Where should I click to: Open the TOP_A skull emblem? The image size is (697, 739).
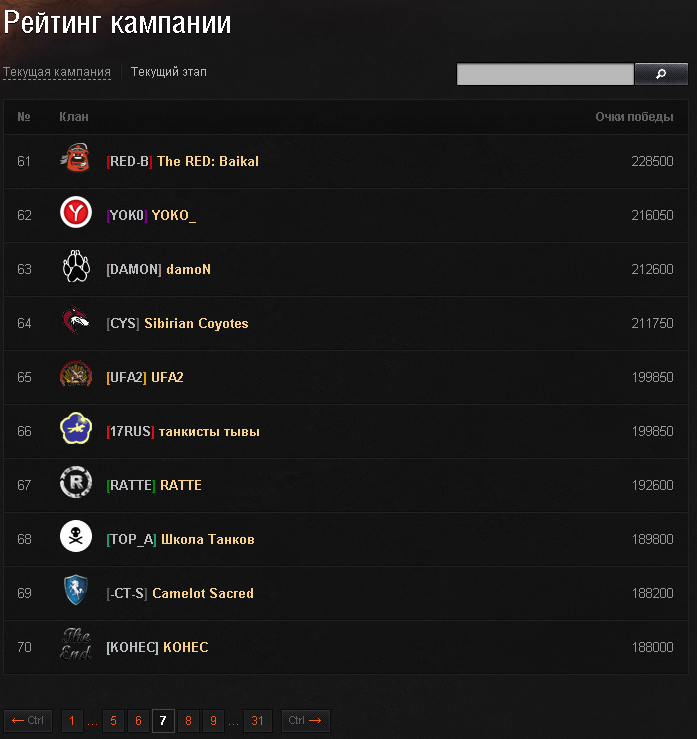(x=76, y=536)
